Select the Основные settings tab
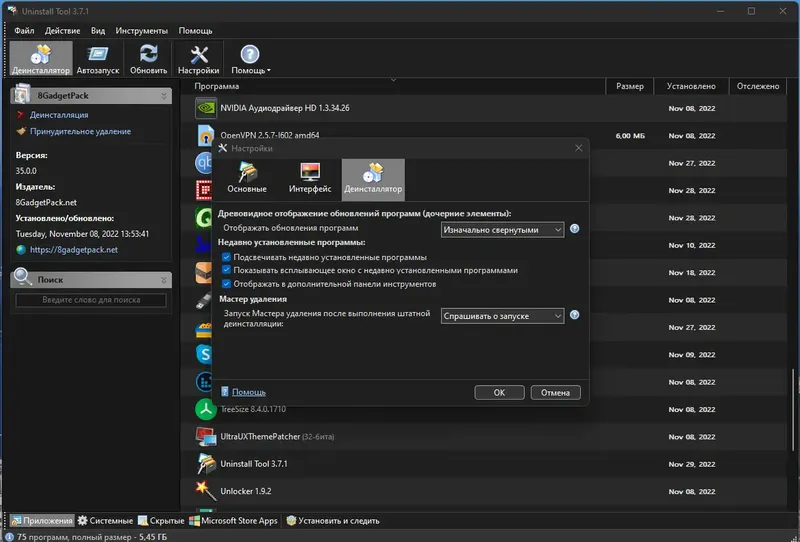800x542 pixels. [x=247, y=179]
